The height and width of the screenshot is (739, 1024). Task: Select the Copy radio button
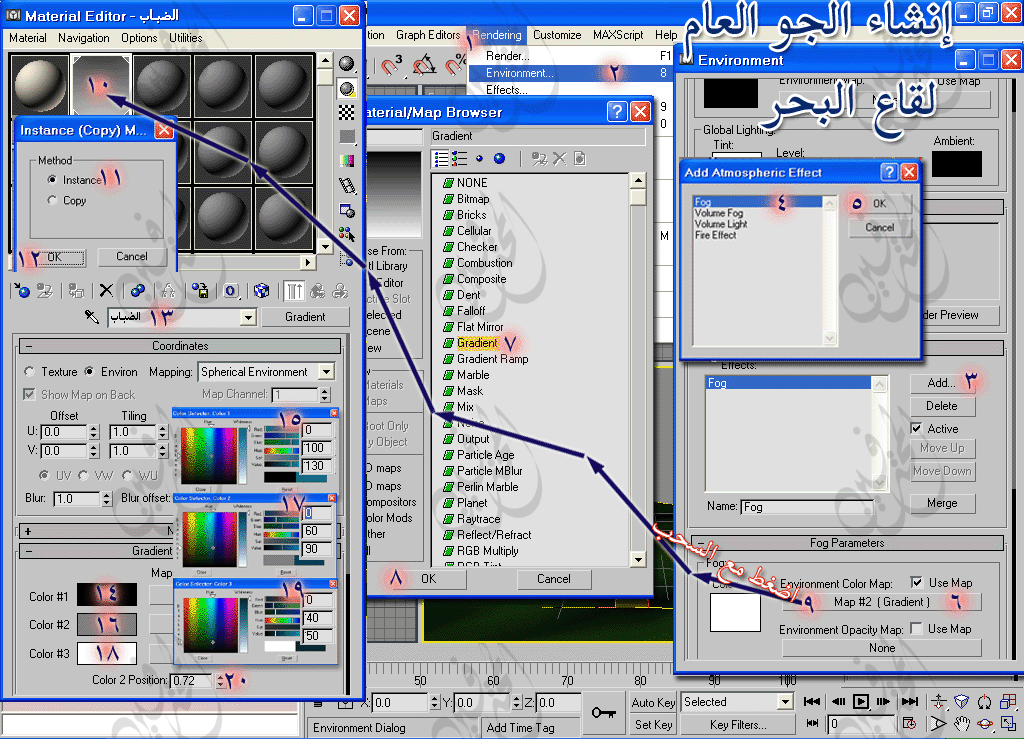pyautogui.click(x=52, y=200)
